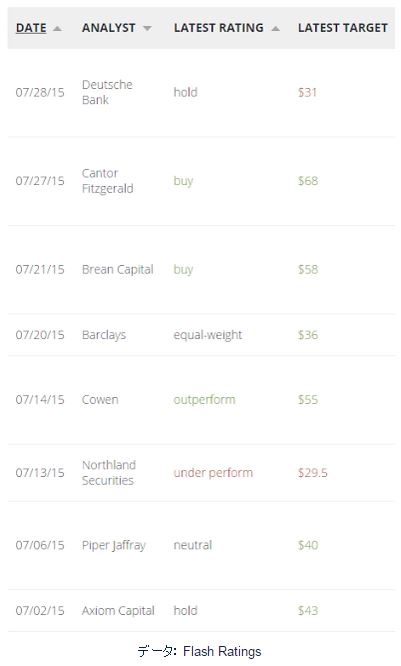Click the ANALYST column sort arrow
Viewport: 401px width, 666px height.
tap(147, 28)
